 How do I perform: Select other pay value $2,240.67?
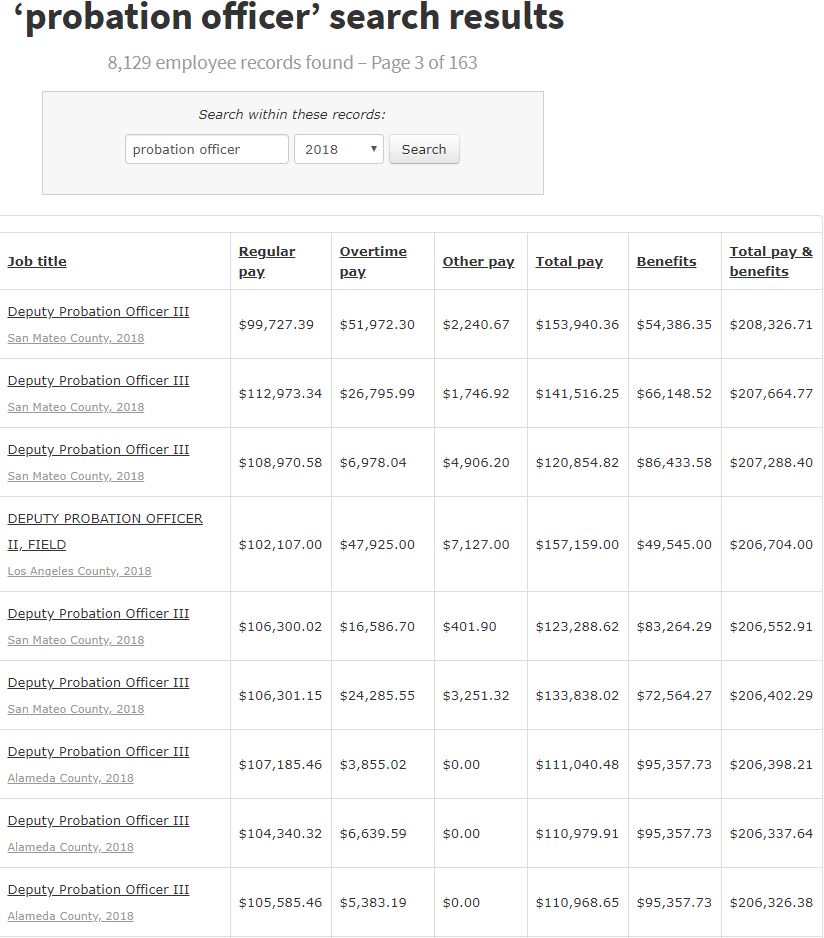pyautogui.click(x=476, y=325)
